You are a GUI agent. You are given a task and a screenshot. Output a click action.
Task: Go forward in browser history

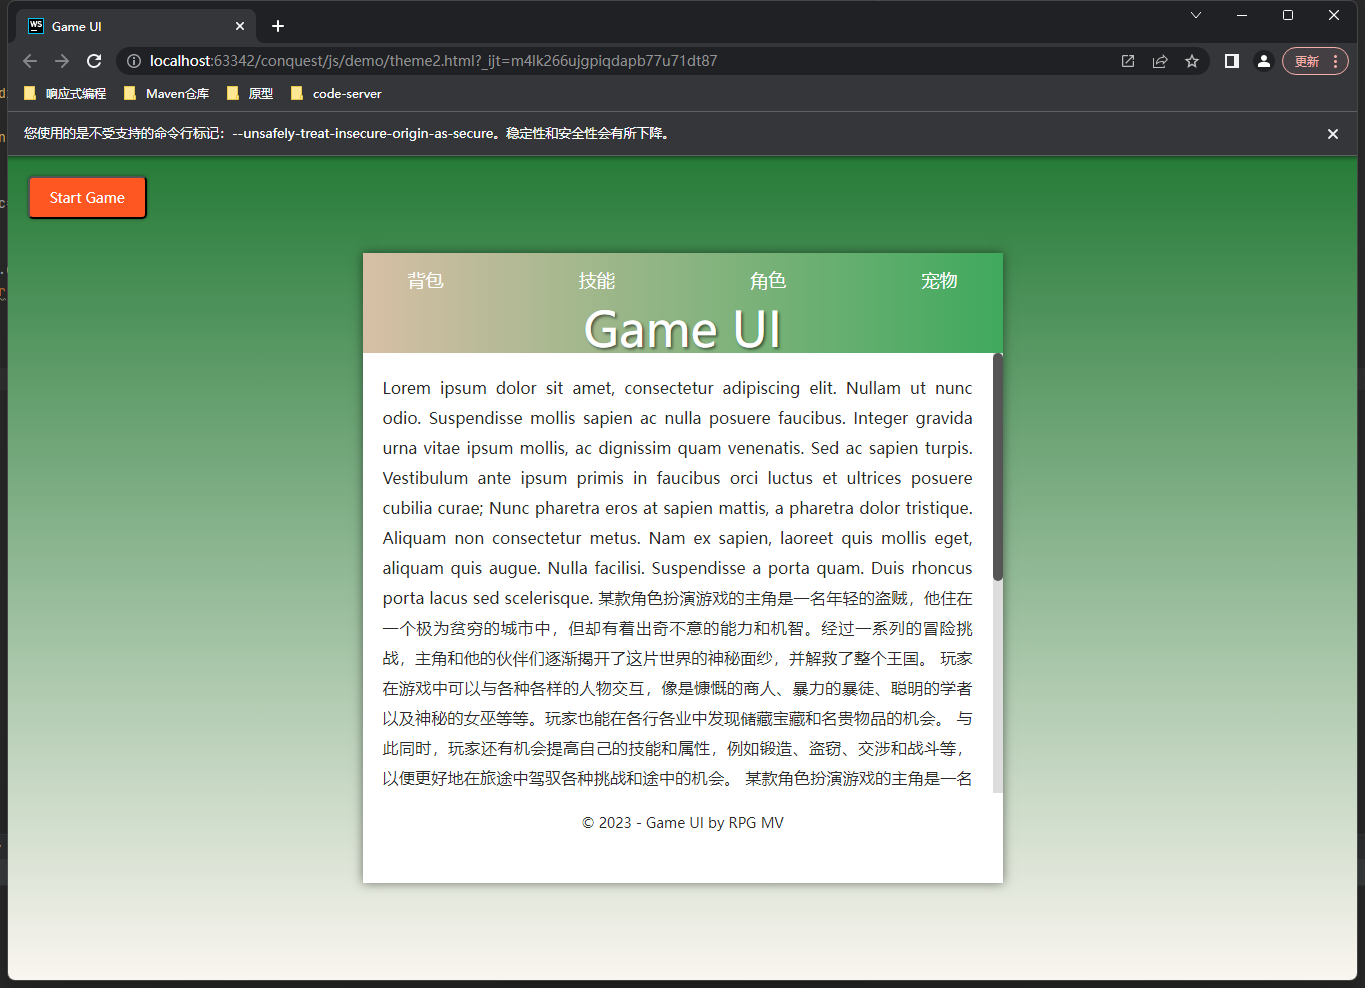coord(62,61)
